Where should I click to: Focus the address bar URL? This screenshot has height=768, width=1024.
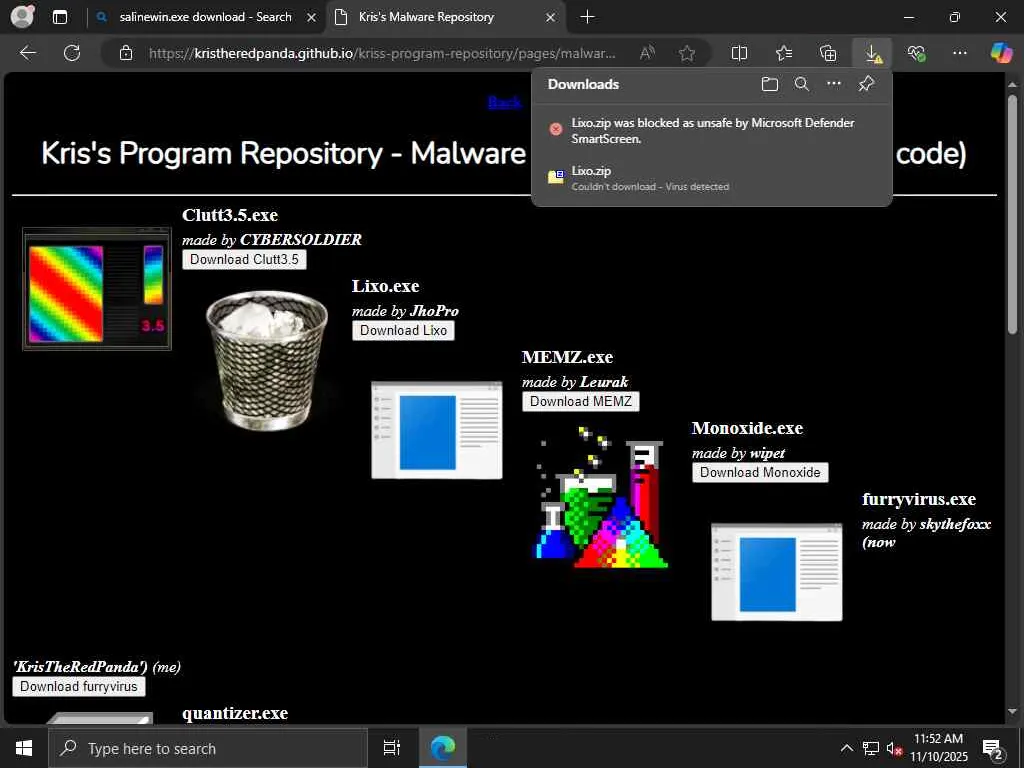coord(382,53)
